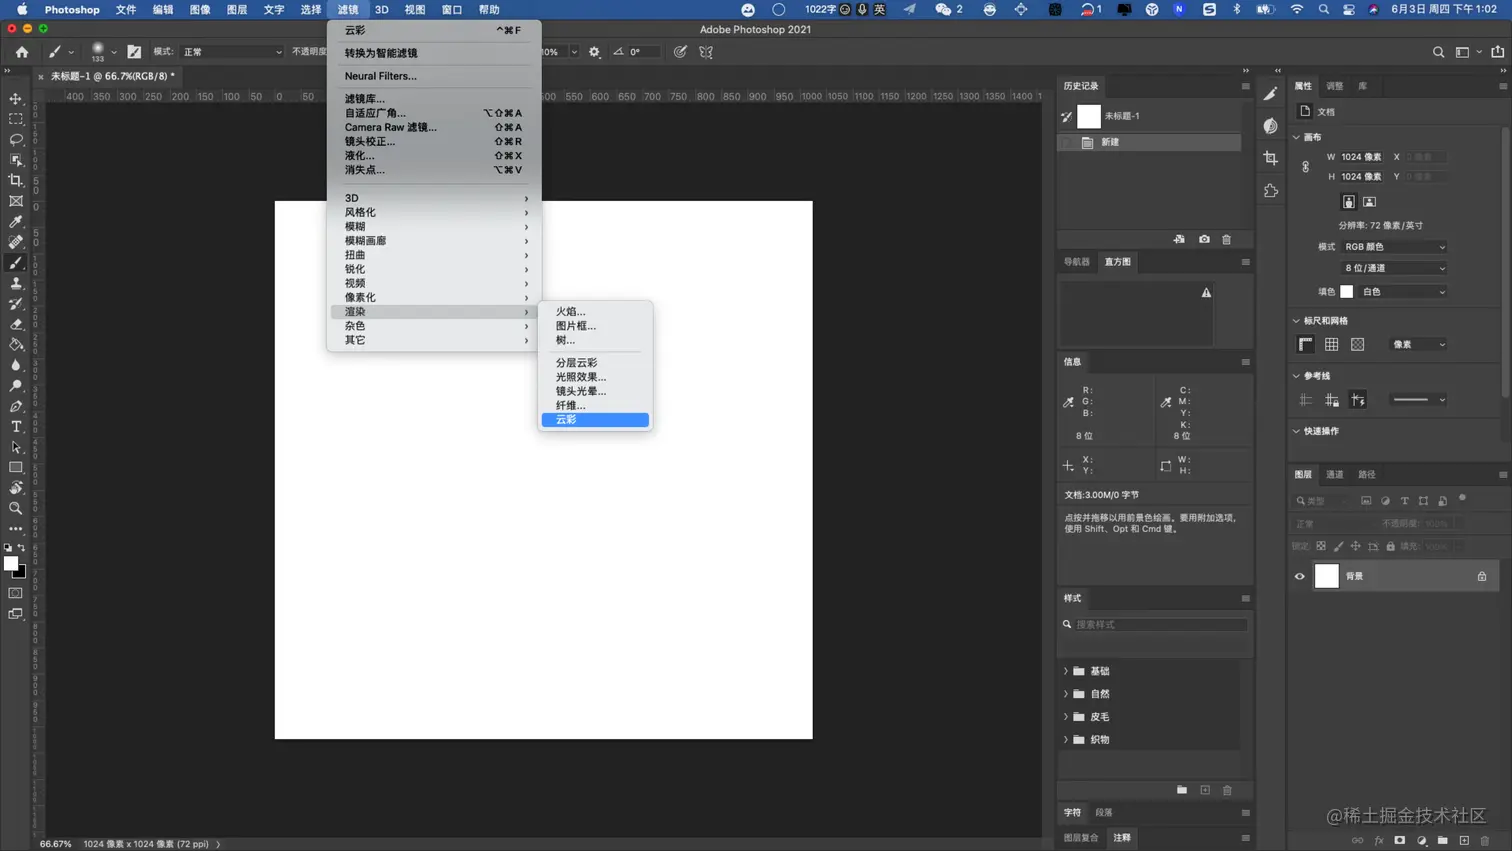Screen dimensions: 1512x851
Task: Switch to the 通道 tab
Action: click(1335, 475)
